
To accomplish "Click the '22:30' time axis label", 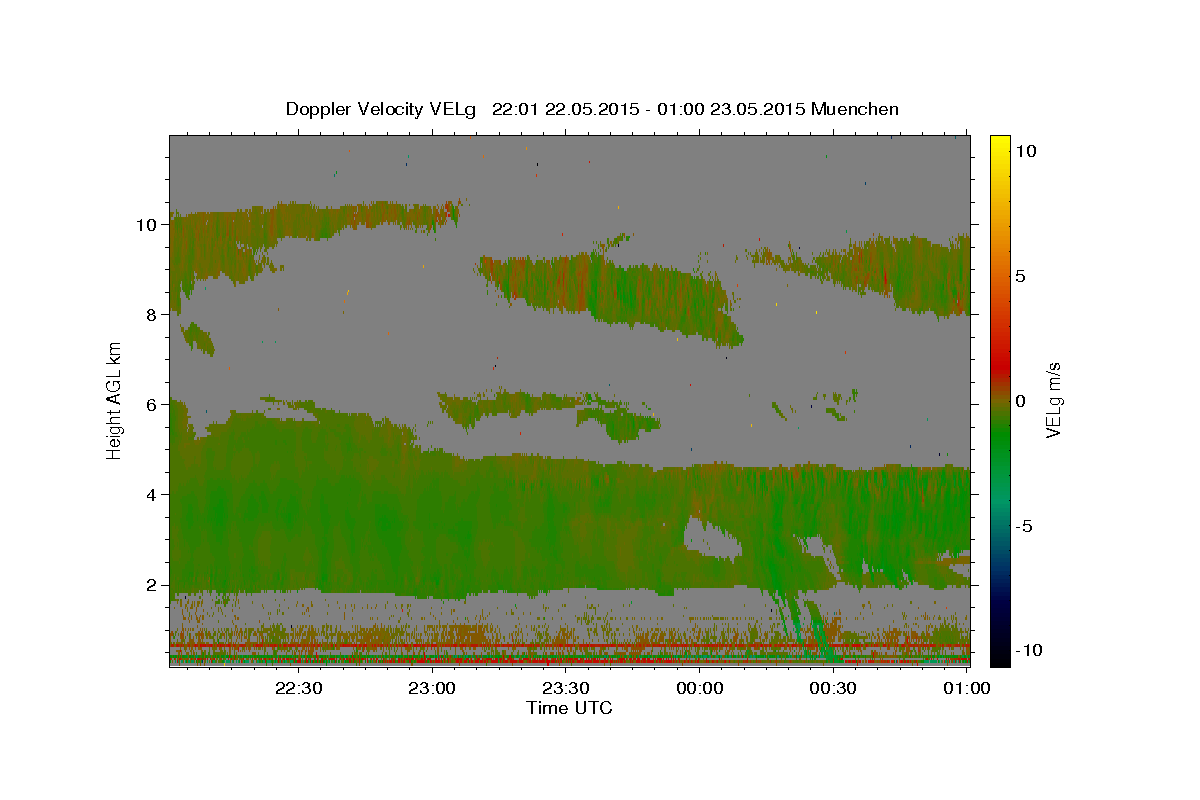I will point(298,688).
